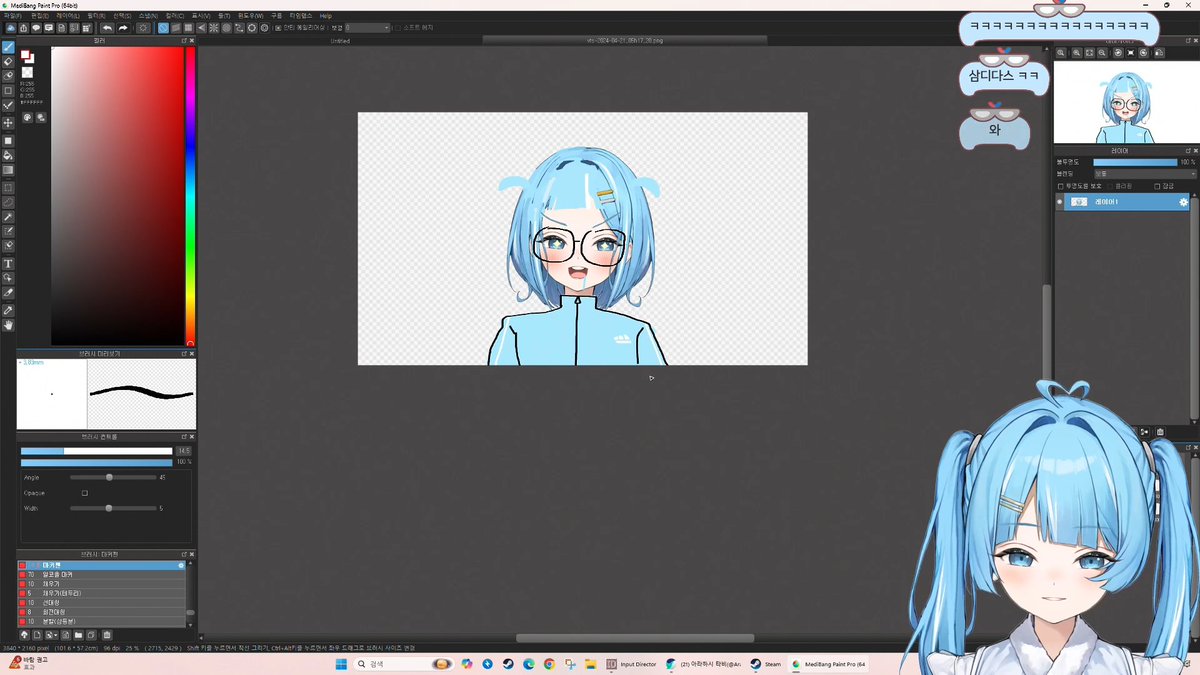Image resolution: width=1200 pixels, height=675 pixels.
Task: Open the layer blending mode dropdown
Action: [1144, 174]
